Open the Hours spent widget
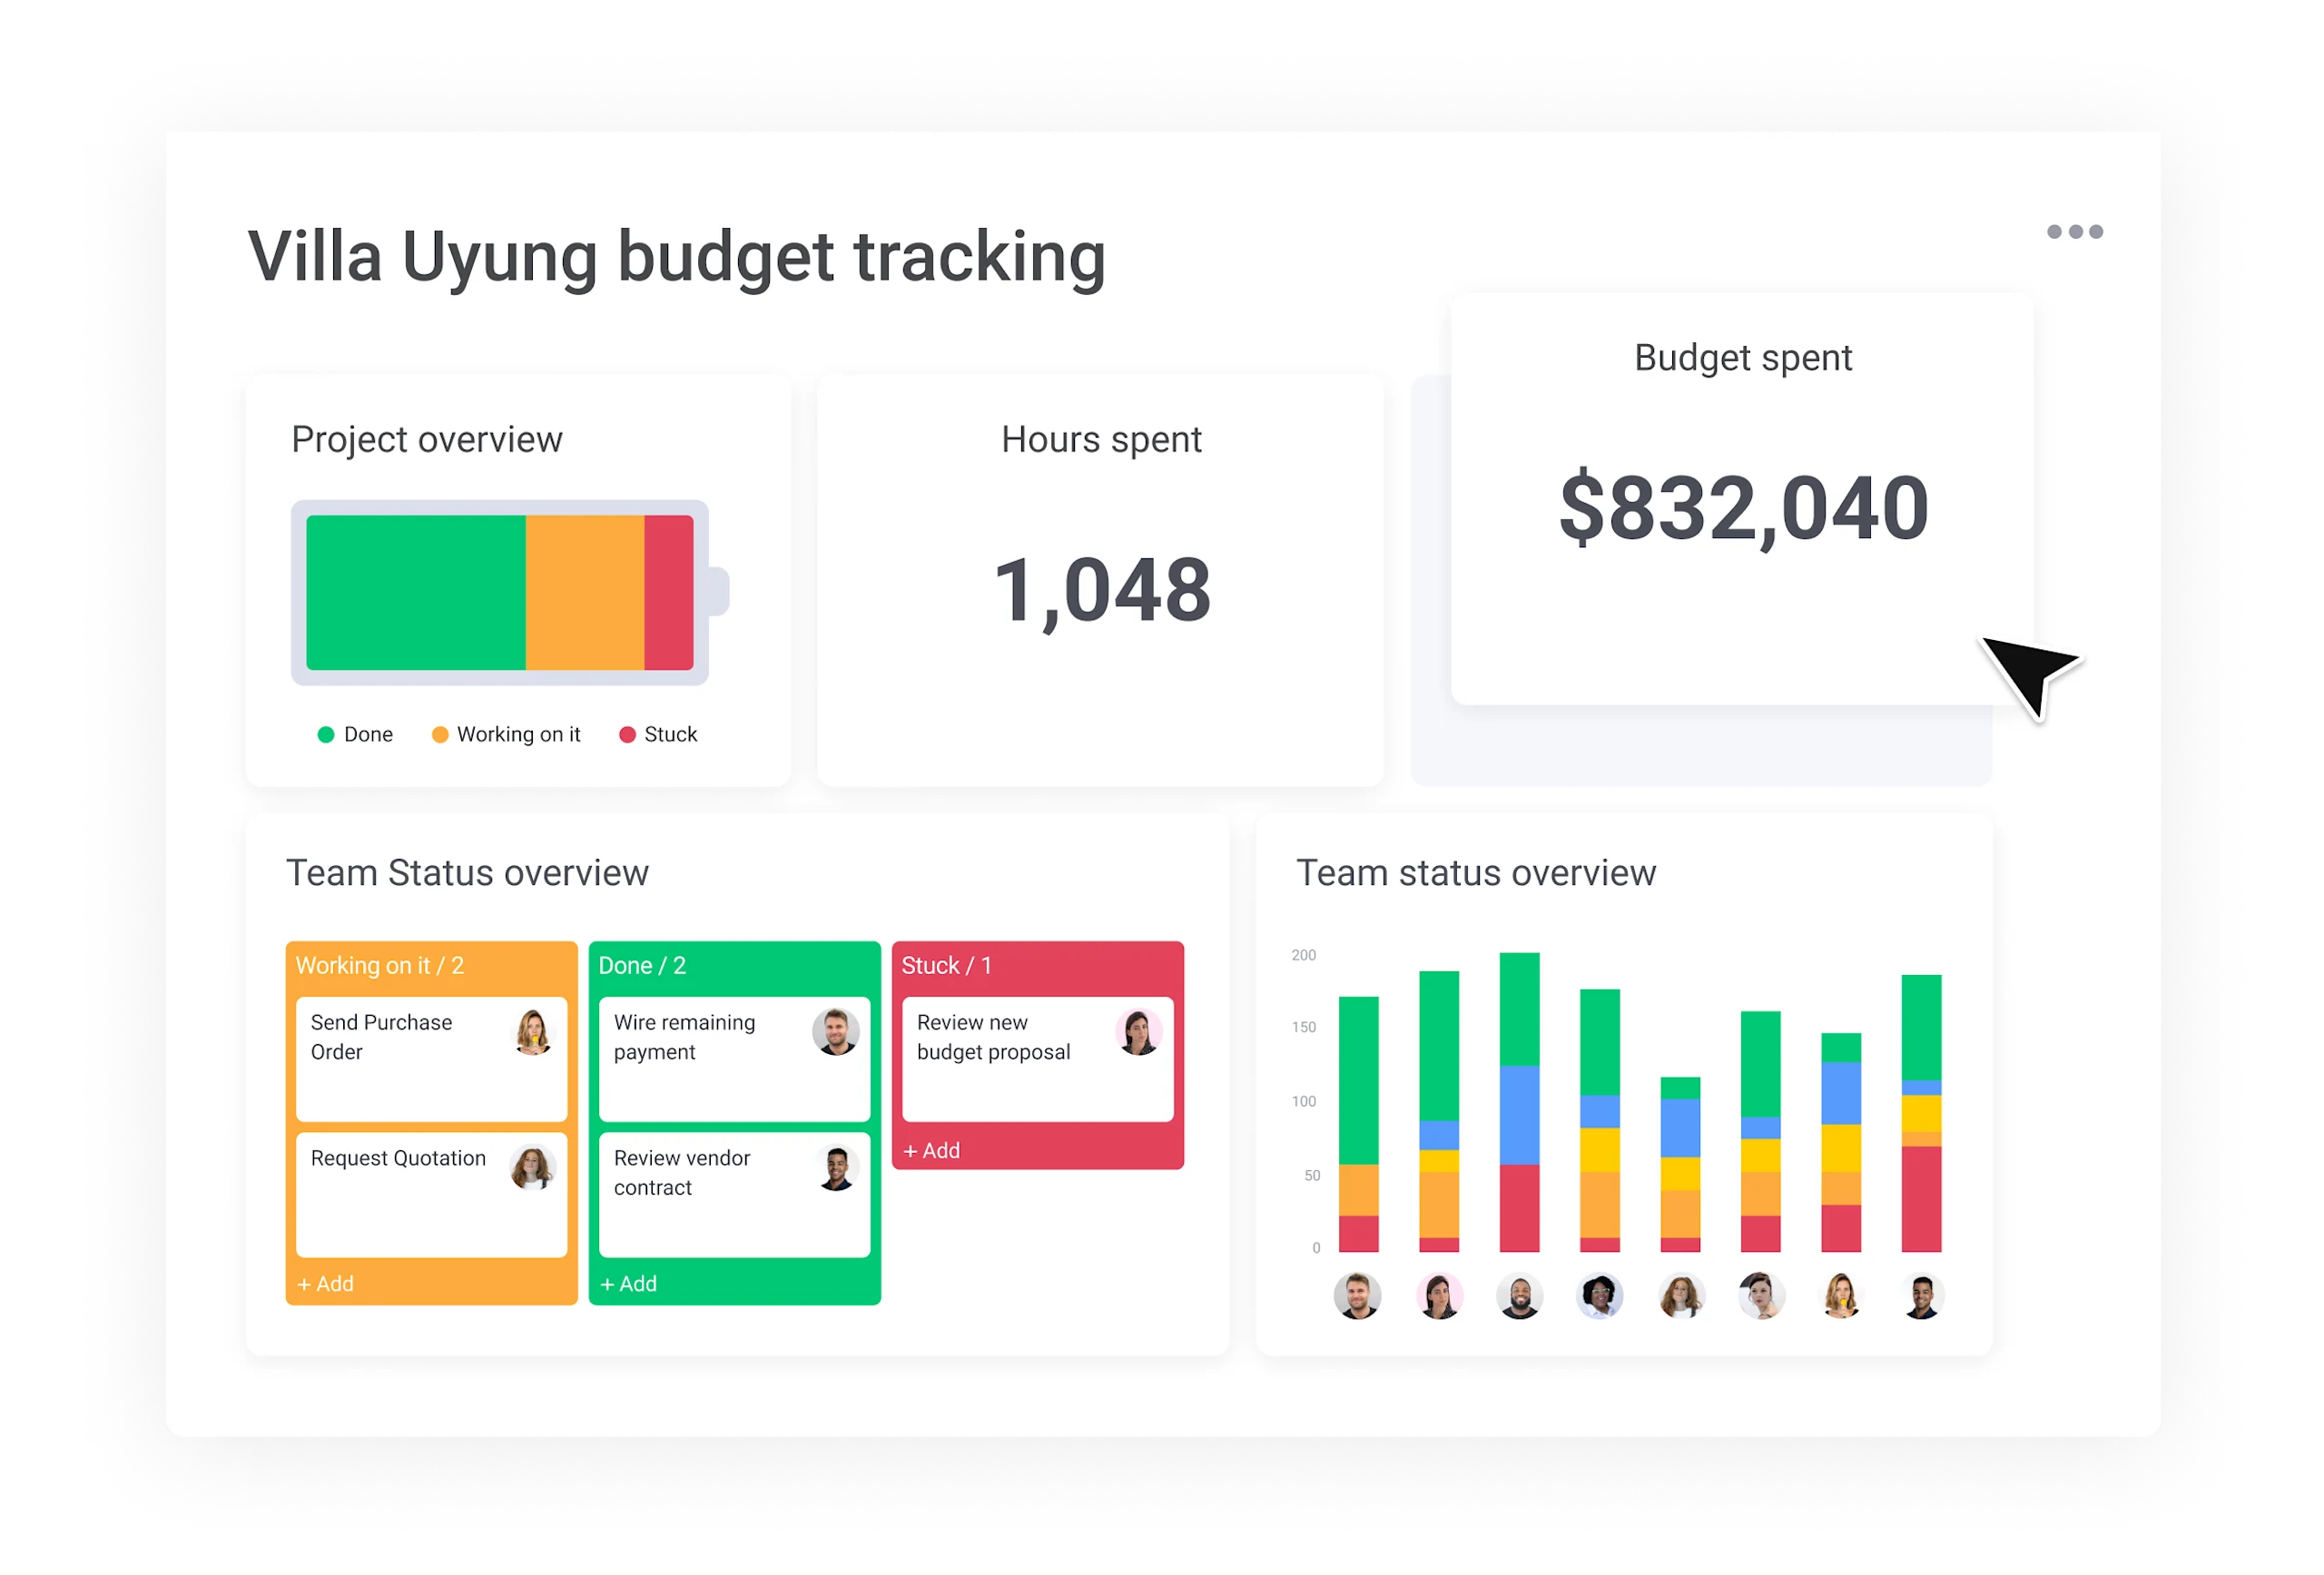This screenshot has height=1575, width=2324. [x=1100, y=580]
